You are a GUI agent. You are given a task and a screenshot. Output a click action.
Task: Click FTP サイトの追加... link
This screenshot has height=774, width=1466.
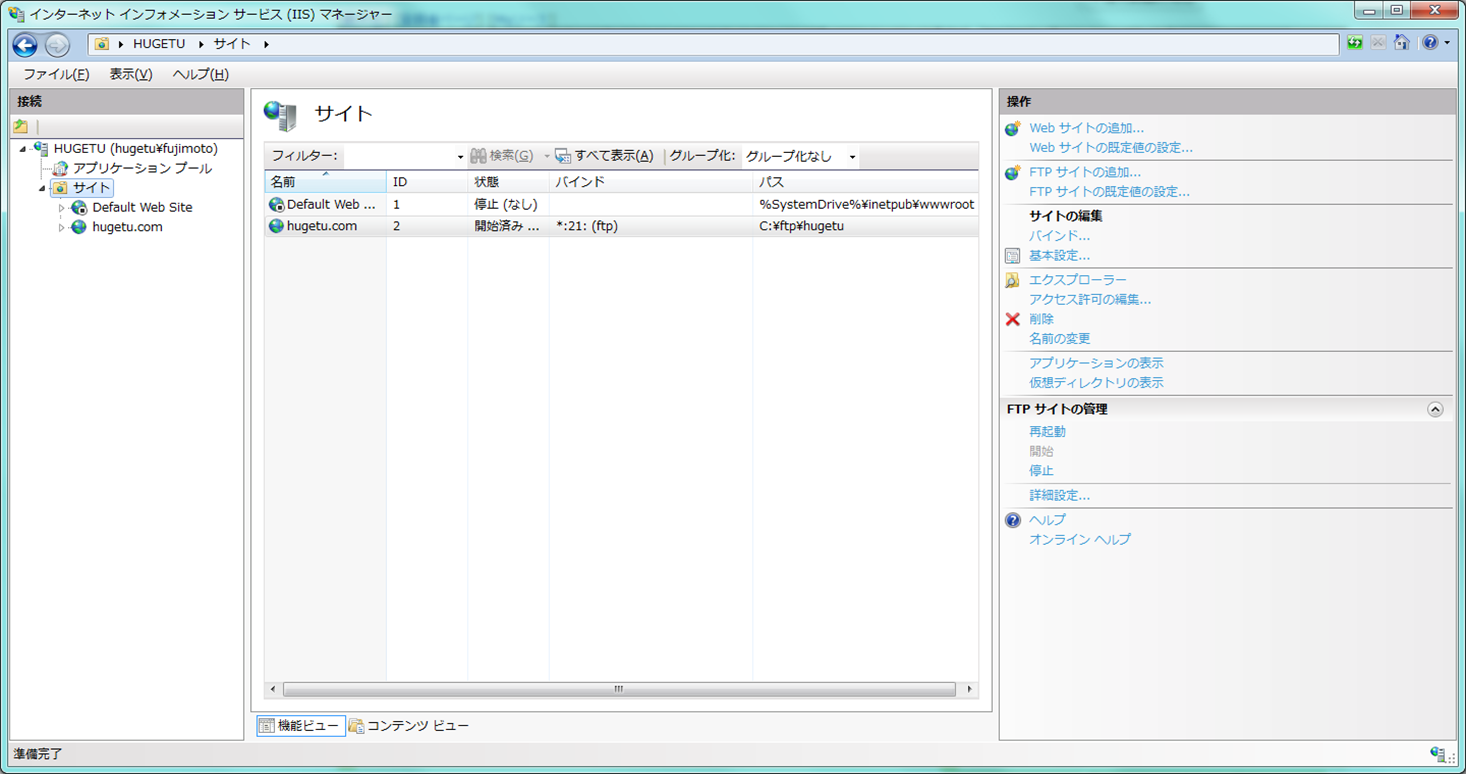click(x=1084, y=172)
